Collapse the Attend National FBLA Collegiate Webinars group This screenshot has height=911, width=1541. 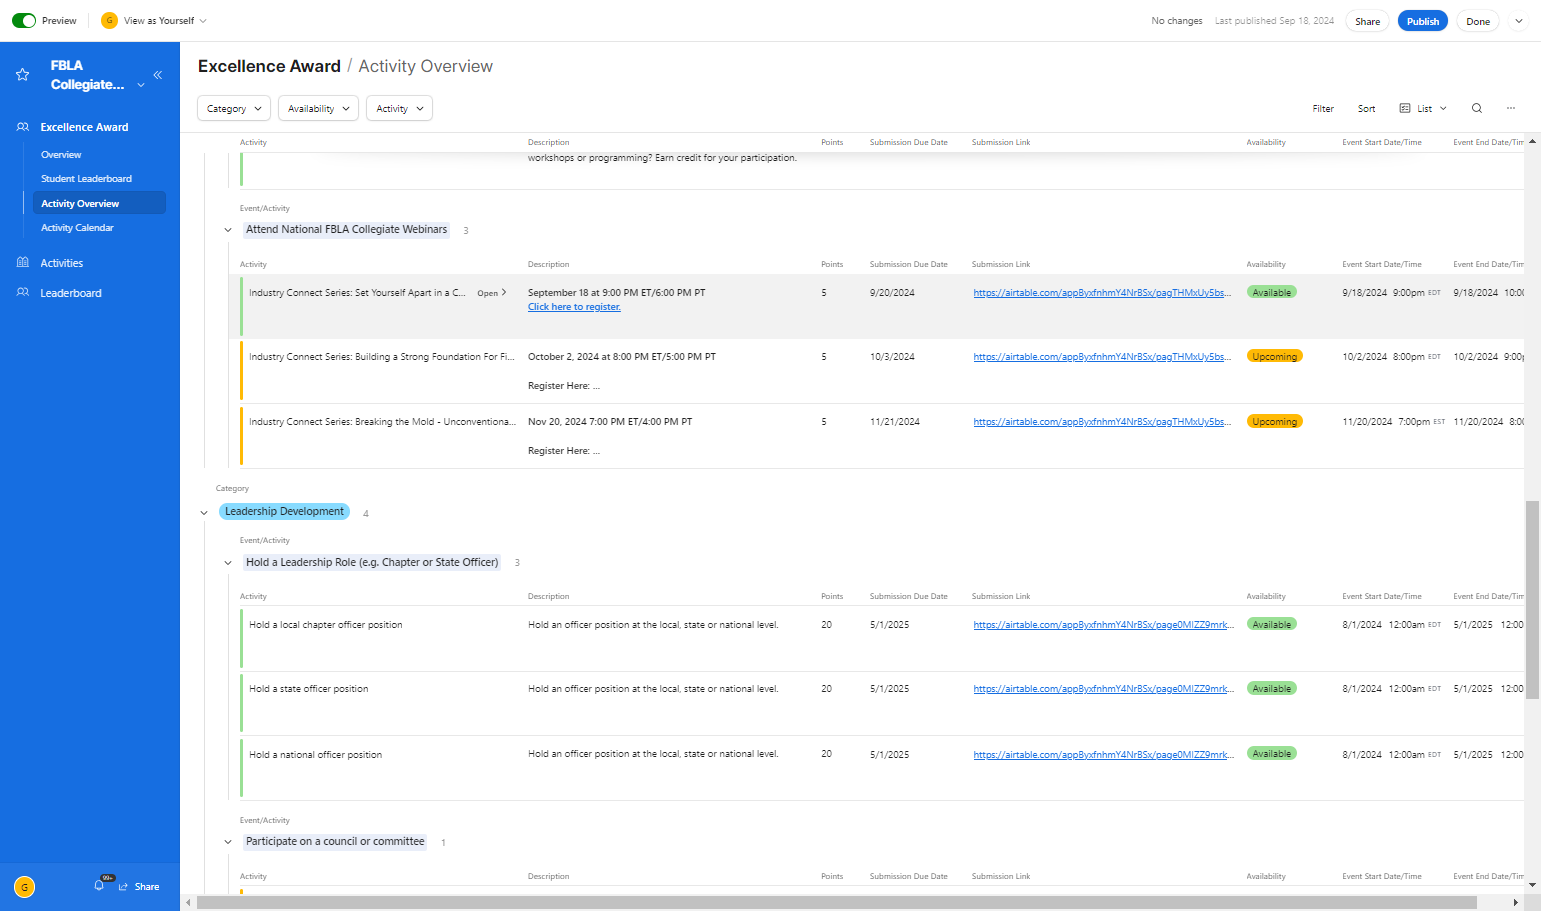[x=228, y=230]
